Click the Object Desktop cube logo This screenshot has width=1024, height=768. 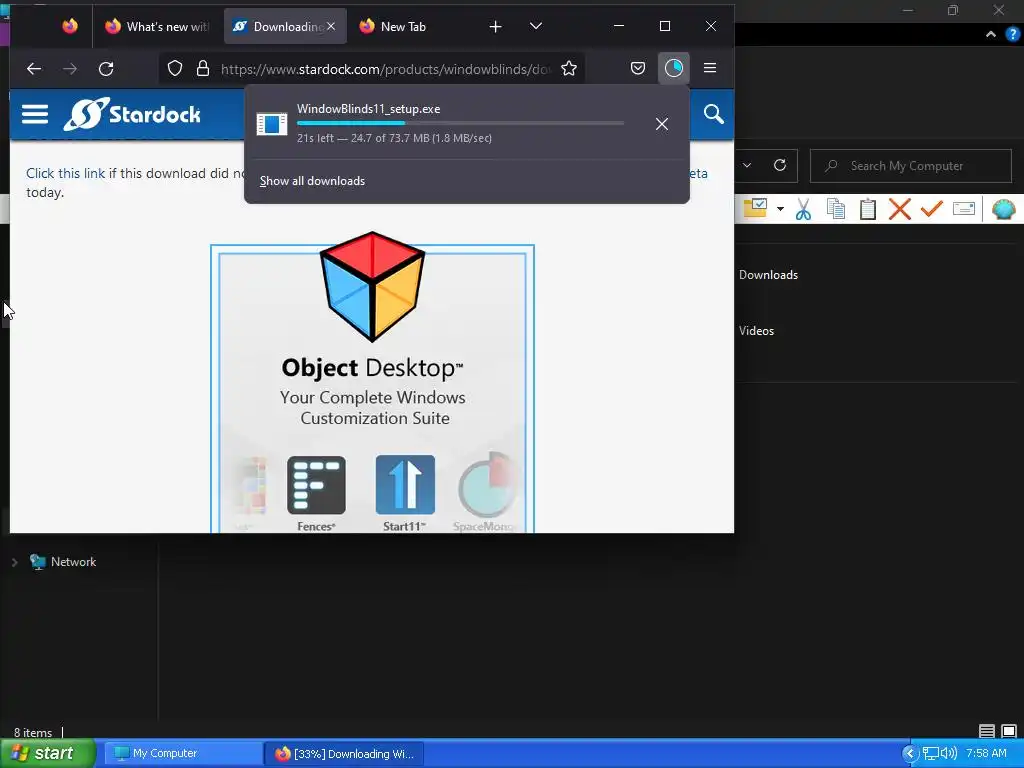pyautogui.click(x=372, y=286)
